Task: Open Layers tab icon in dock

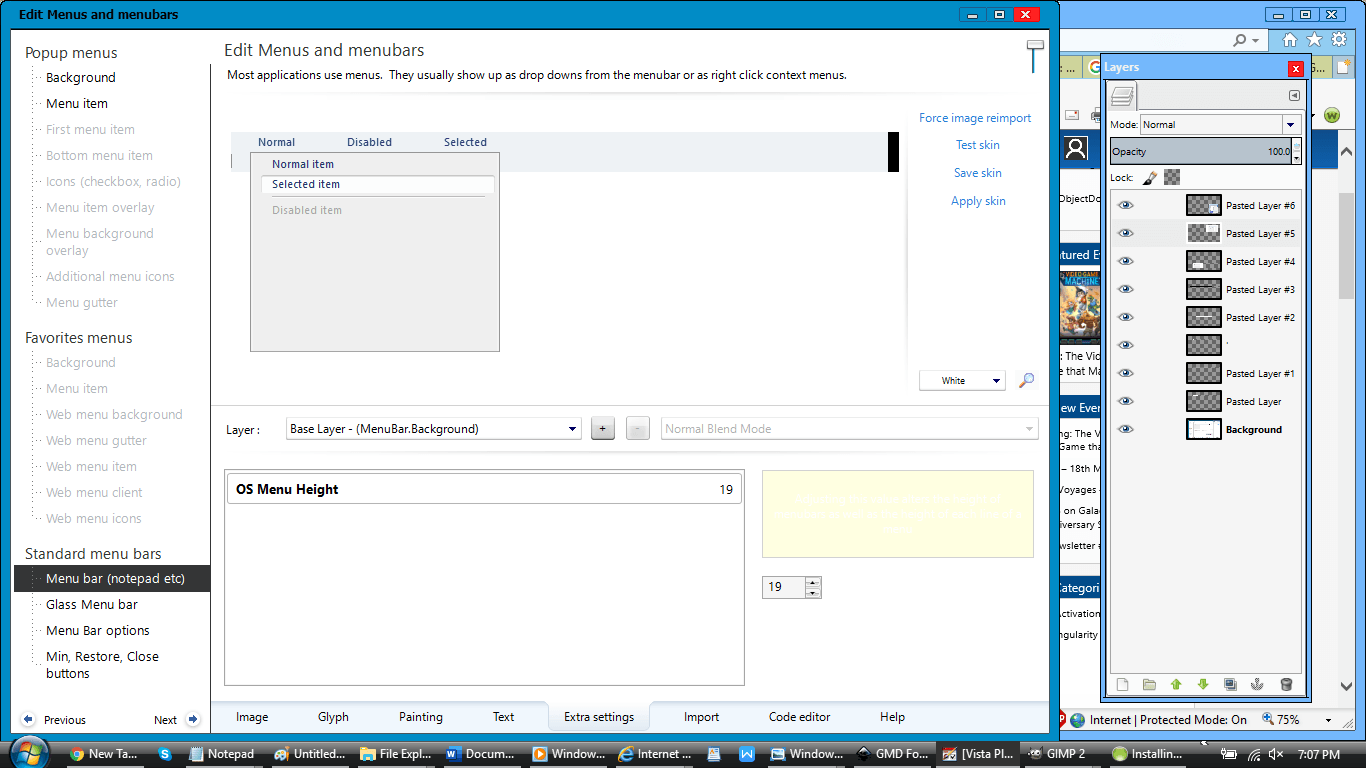Action: click(x=1123, y=96)
